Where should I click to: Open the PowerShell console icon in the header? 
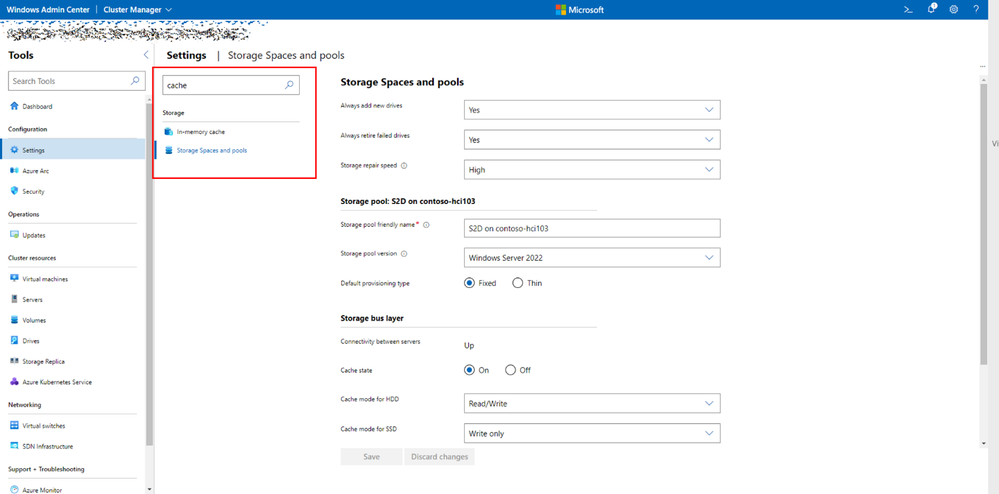909,10
